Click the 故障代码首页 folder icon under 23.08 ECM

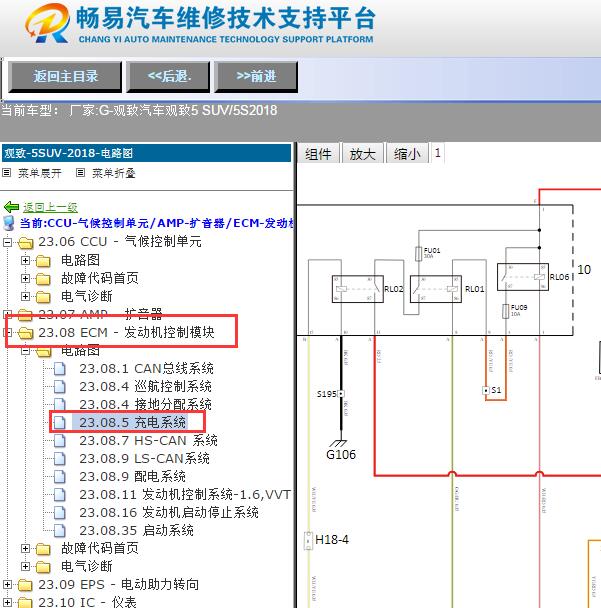click(43, 549)
